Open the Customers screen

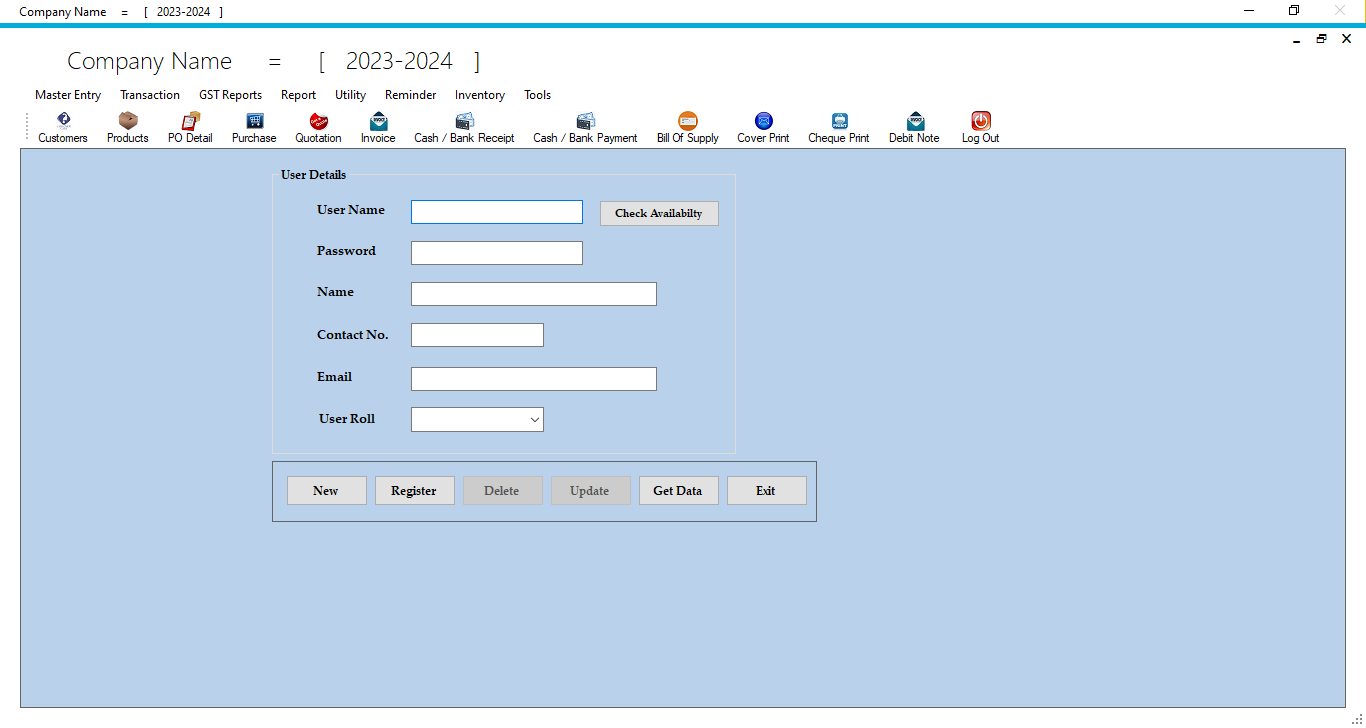62,127
